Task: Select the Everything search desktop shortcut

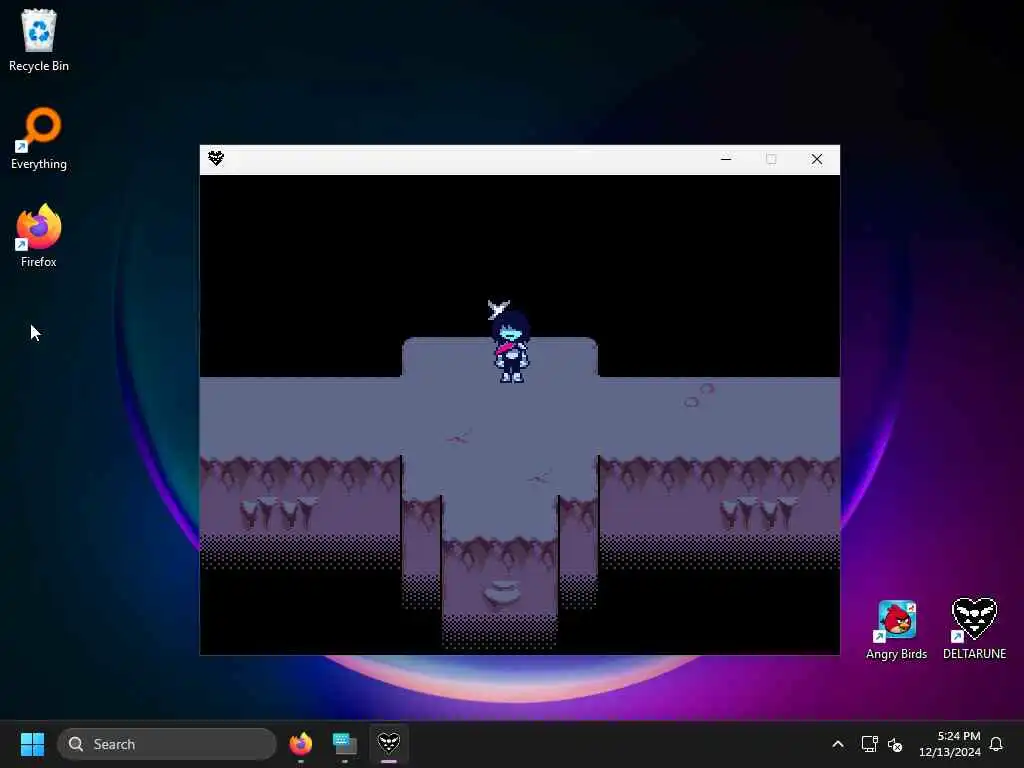Action: click(39, 138)
